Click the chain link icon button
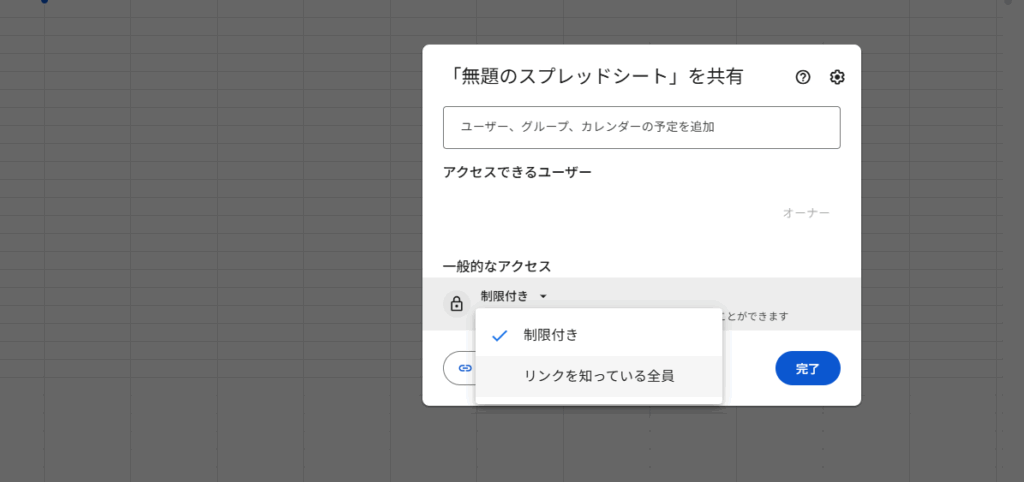Viewport: 1024px width, 482px height. (x=464, y=368)
